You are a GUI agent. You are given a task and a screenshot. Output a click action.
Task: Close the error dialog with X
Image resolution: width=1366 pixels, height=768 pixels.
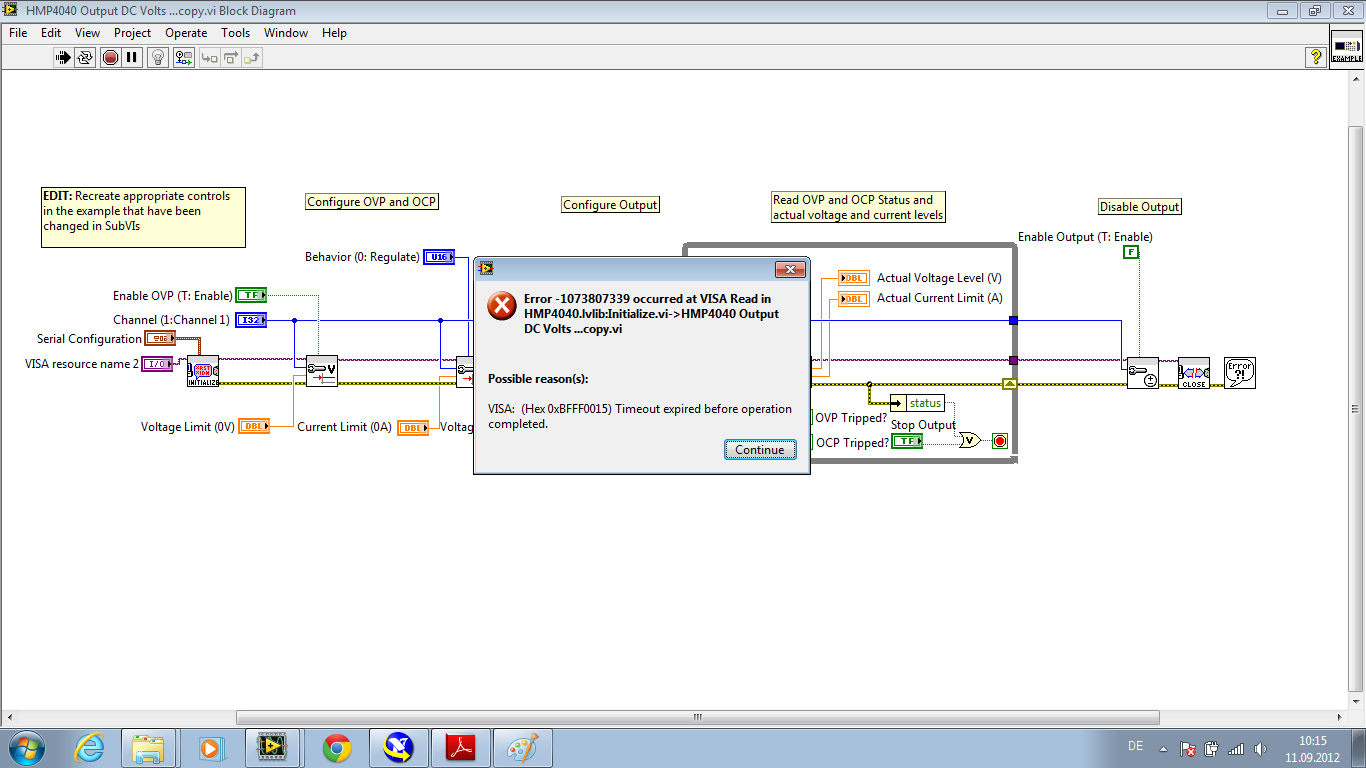(x=790, y=269)
